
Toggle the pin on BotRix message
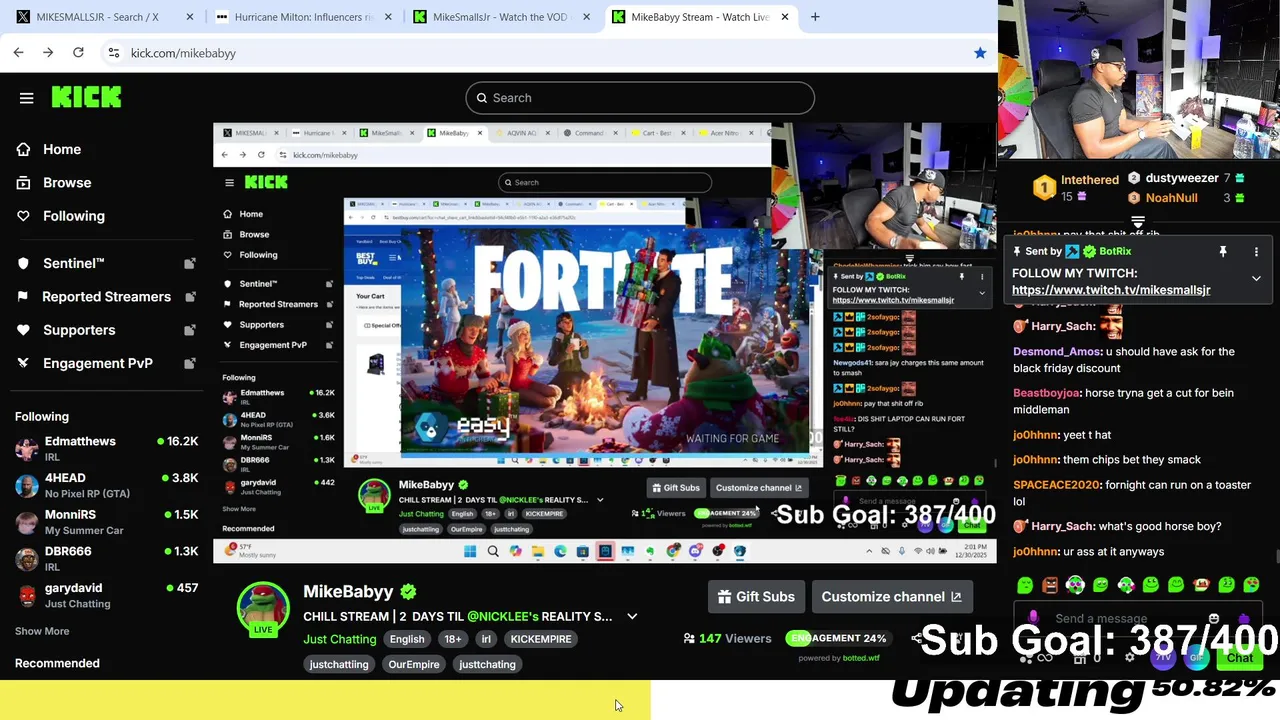coord(1222,252)
